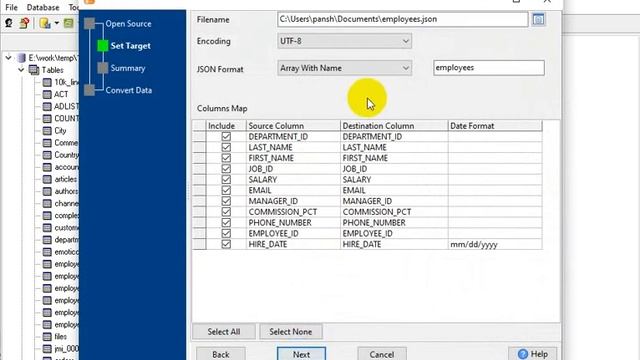Select the articles table icon
The height and width of the screenshot is (360, 640).
(47, 179)
